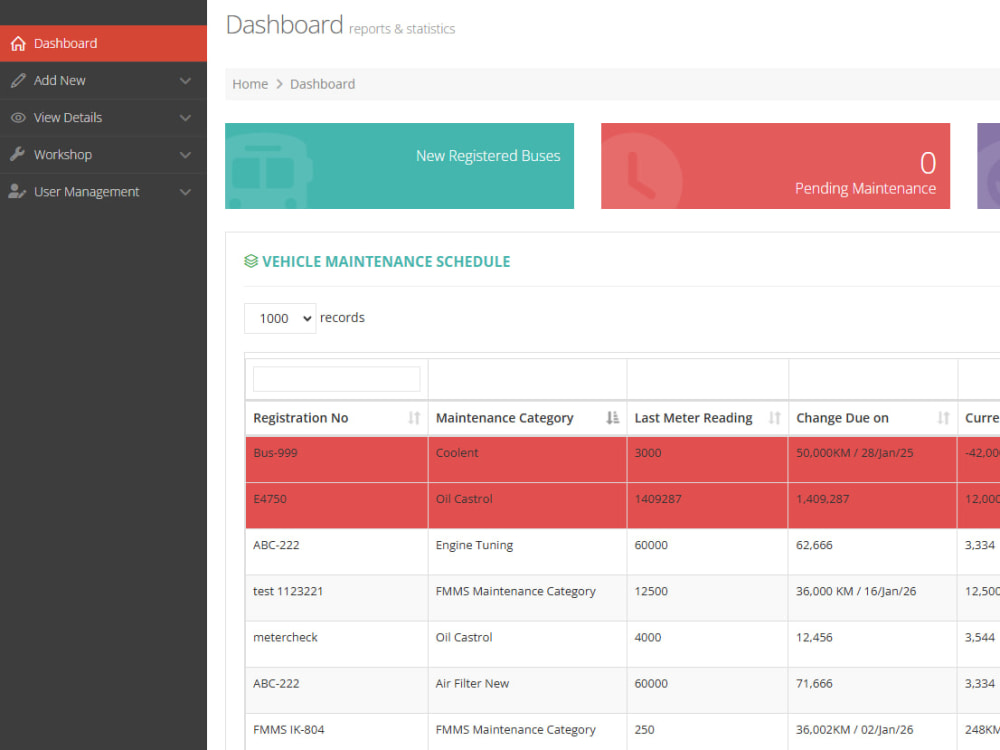This screenshot has width=1000, height=750.
Task: Open the 1000 records dropdown
Action: click(280, 318)
